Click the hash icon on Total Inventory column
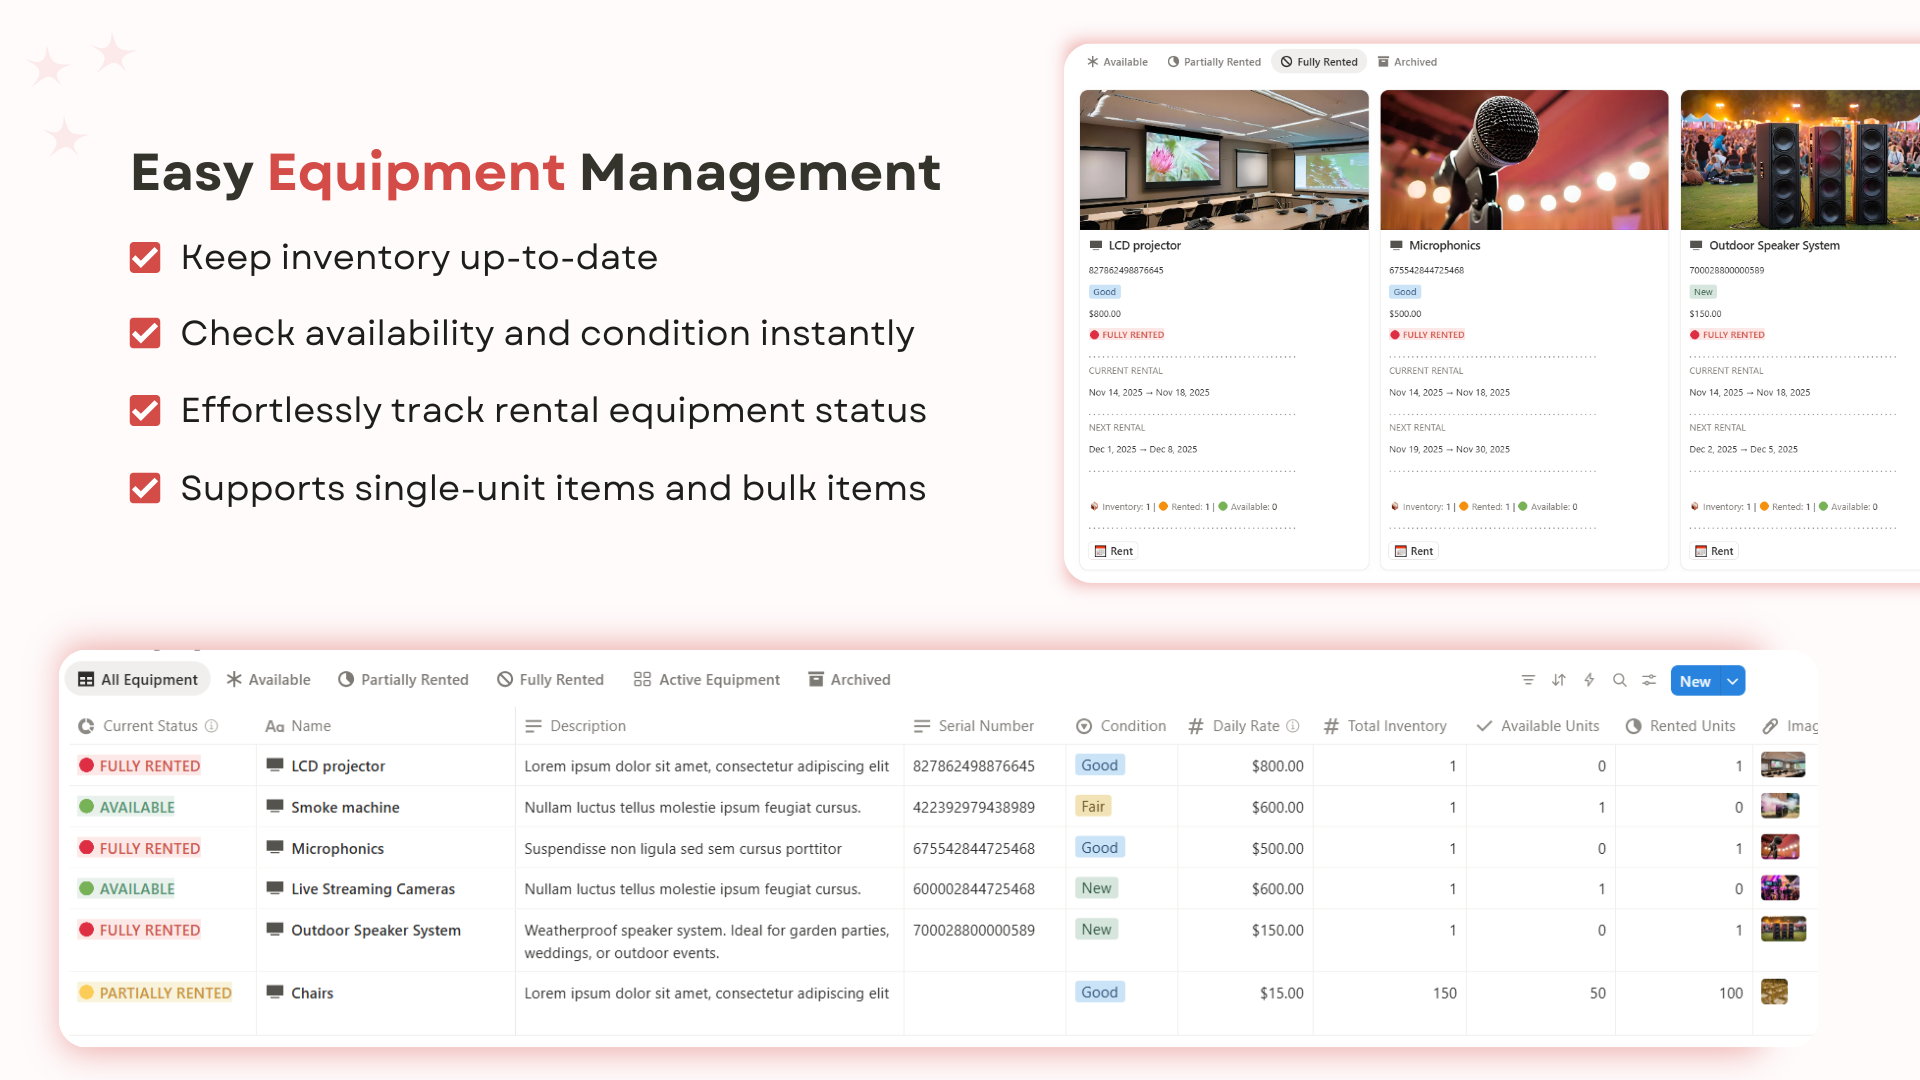 (1330, 726)
